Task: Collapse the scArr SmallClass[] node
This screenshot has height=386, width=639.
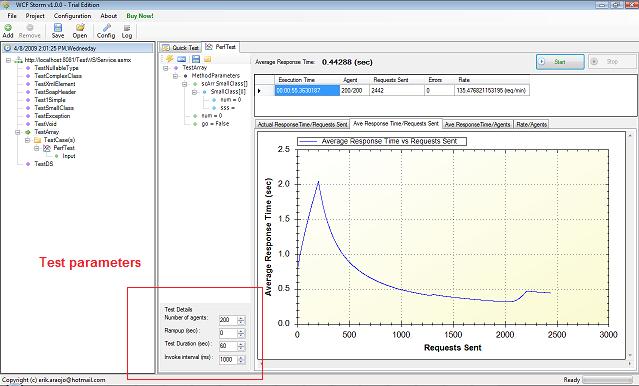Action: (185, 84)
